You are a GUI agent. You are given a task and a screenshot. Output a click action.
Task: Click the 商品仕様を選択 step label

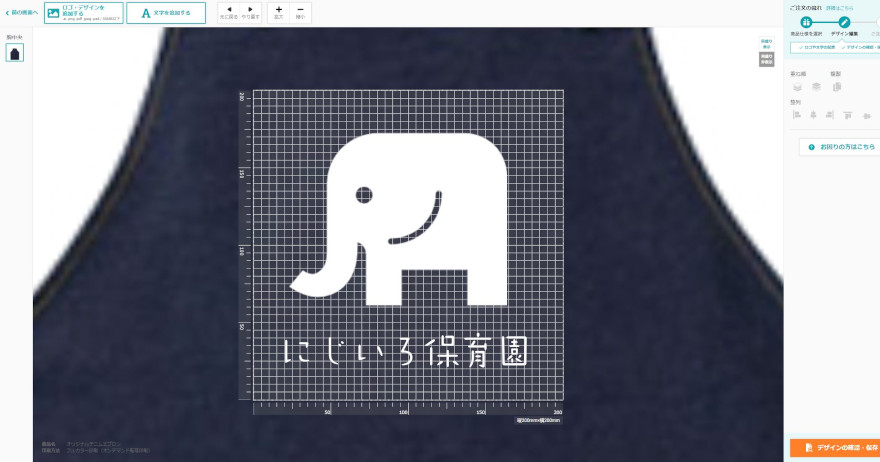point(806,34)
